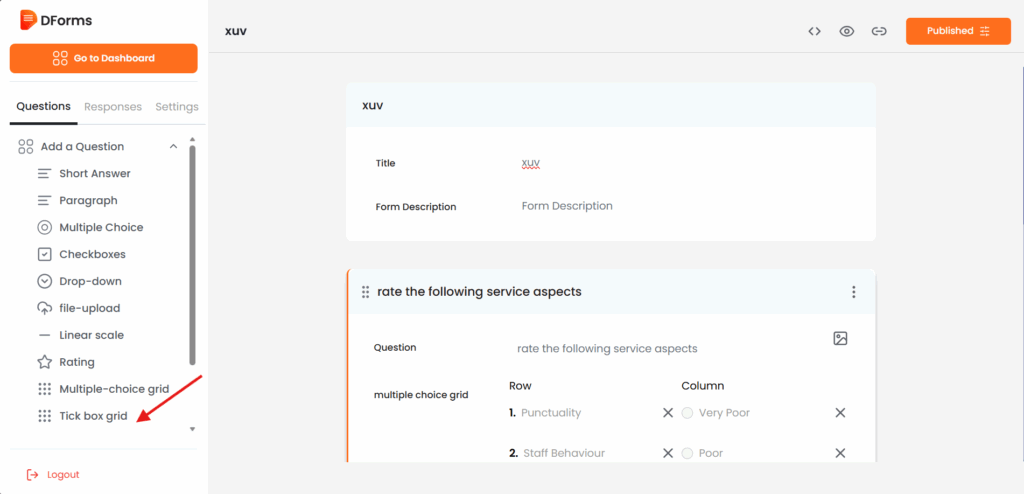Delete the Very Poor column option
This screenshot has height=494, width=1024.
point(840,413)
